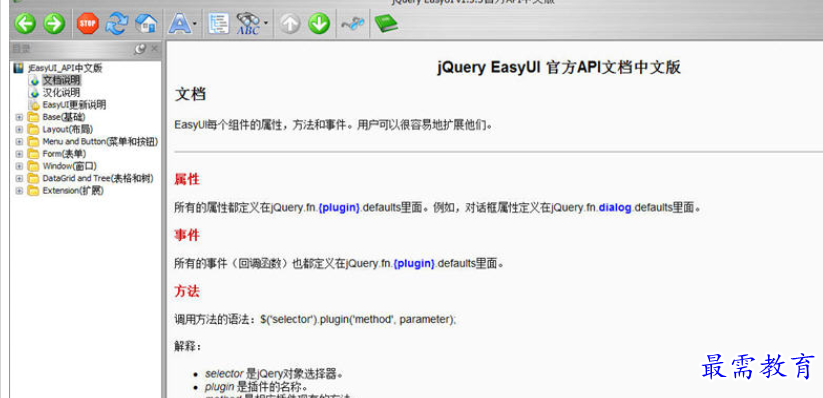Go to next topic with green down arrow
Screen dimensions: 823x398
[319, 23]
